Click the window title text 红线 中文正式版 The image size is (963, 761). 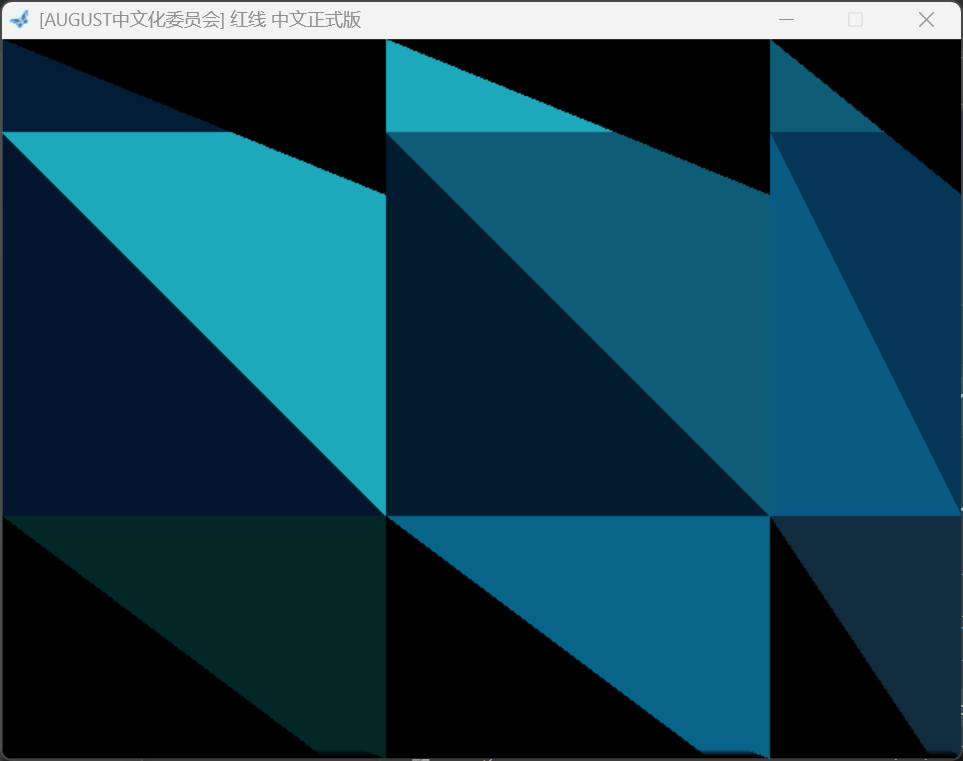point(200,20)
